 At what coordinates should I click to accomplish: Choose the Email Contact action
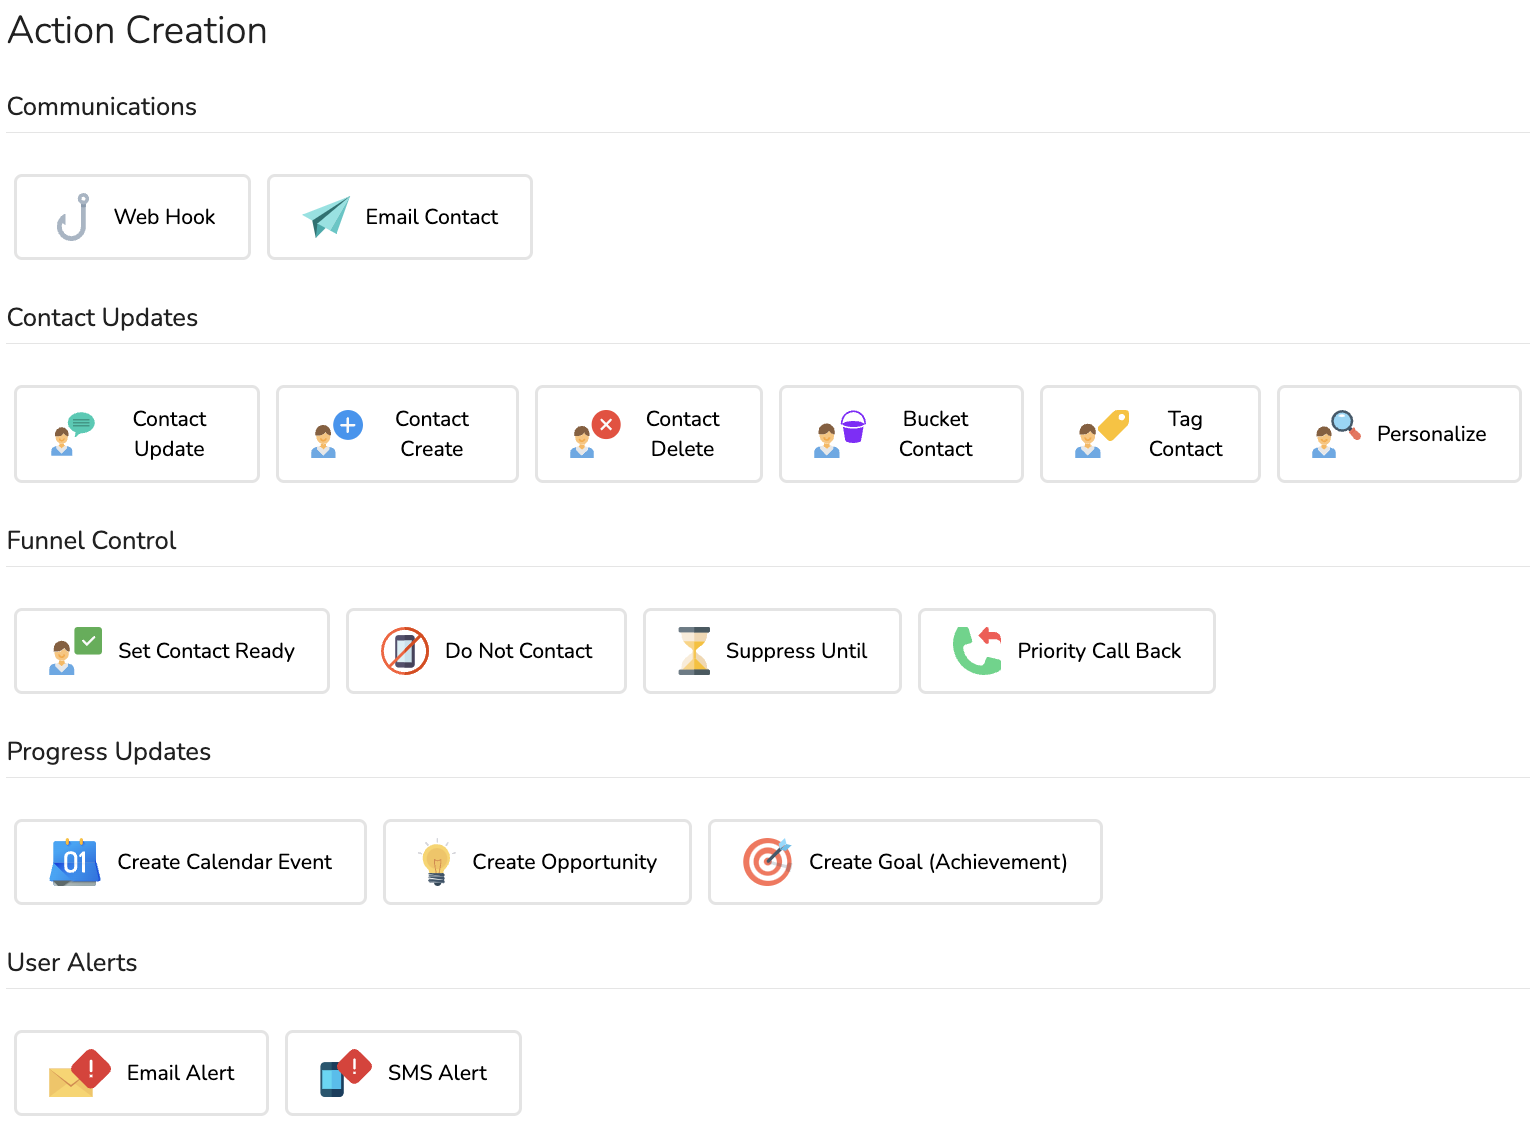(400, 217)
